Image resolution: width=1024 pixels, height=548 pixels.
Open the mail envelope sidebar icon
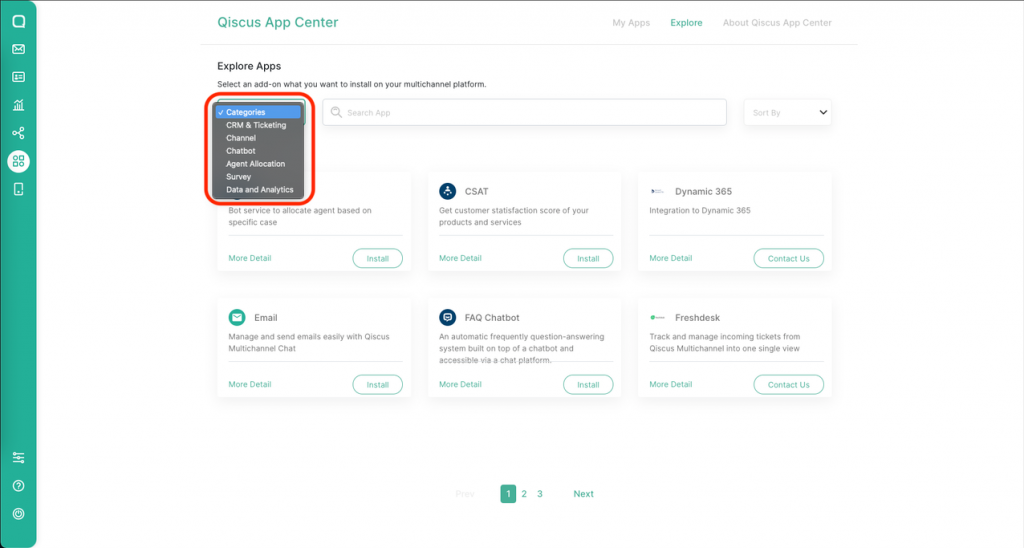[18, 49]
